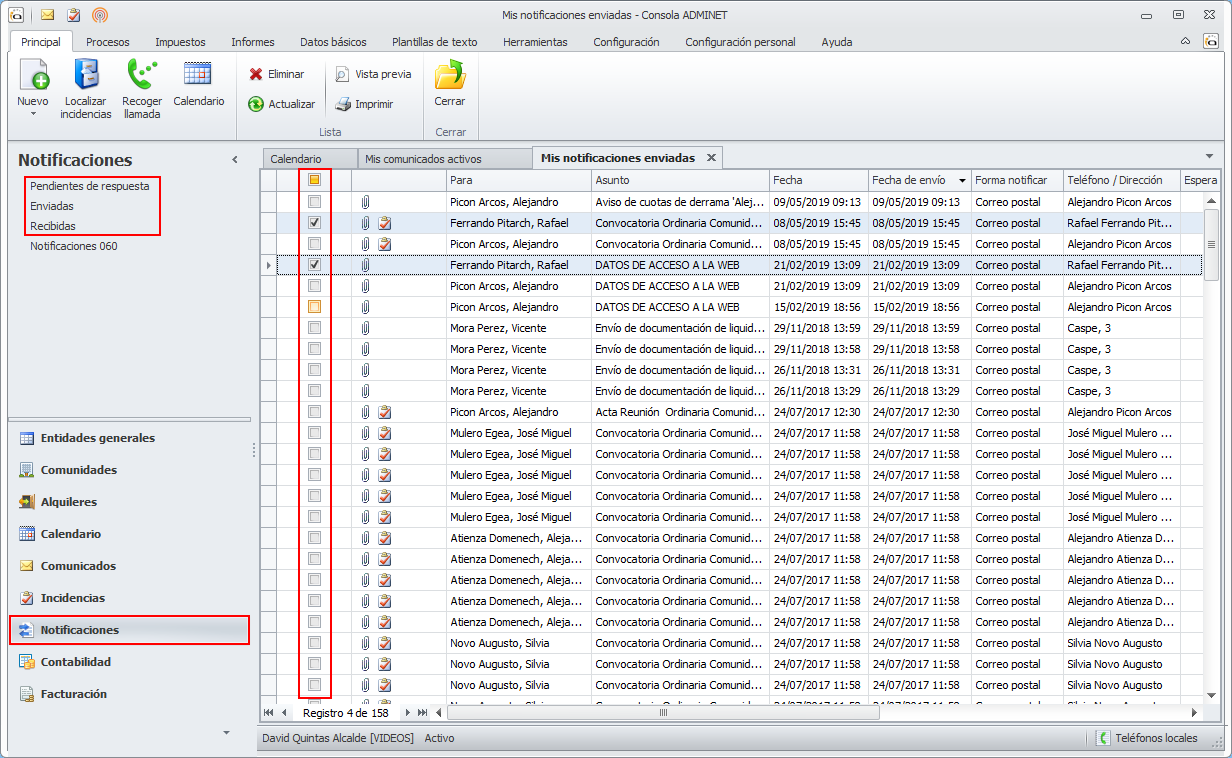The height and width of the screenshot is (758, 1232).
Task: Click the Cerrar folder icon
Action: [x=450, y=76]
